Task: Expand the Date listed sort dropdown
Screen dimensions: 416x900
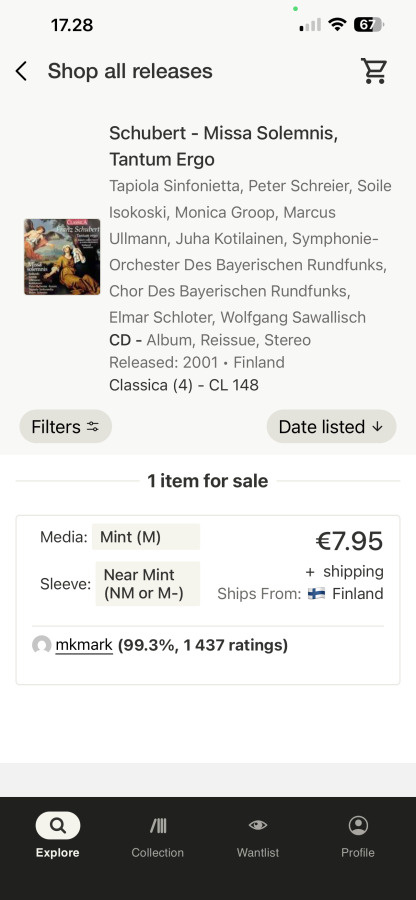Action: click(x=331, y=426)
